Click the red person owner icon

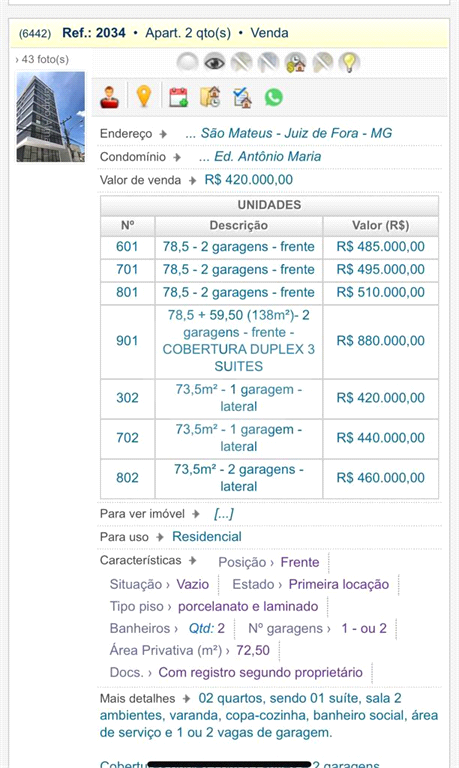(x=110, y=96)
